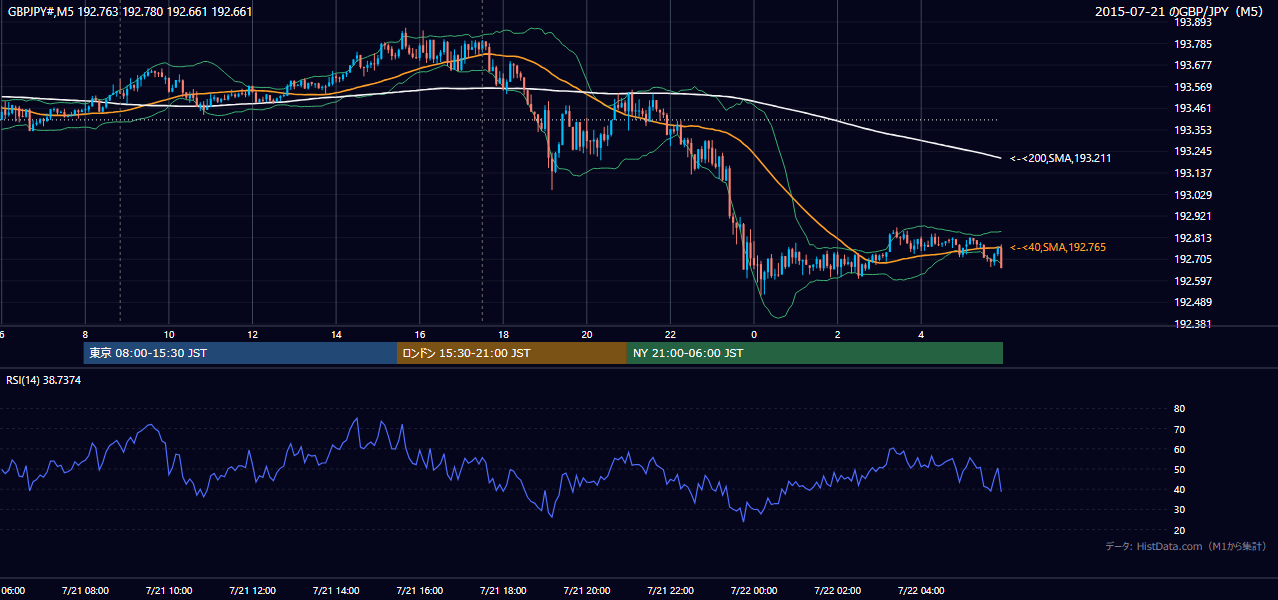Image resolution: width=1278 pixels, height=600 pixels.
Task: Click price axis label 192.381
Action: point(1193,324)
